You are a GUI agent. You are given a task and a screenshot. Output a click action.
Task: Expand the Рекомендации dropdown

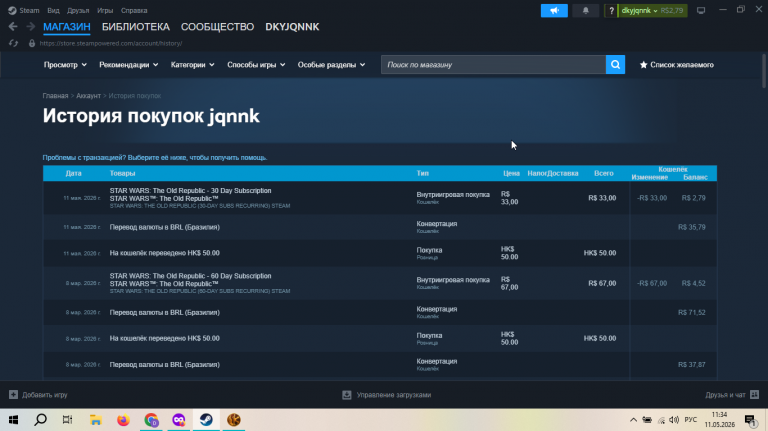click(128, 65)
